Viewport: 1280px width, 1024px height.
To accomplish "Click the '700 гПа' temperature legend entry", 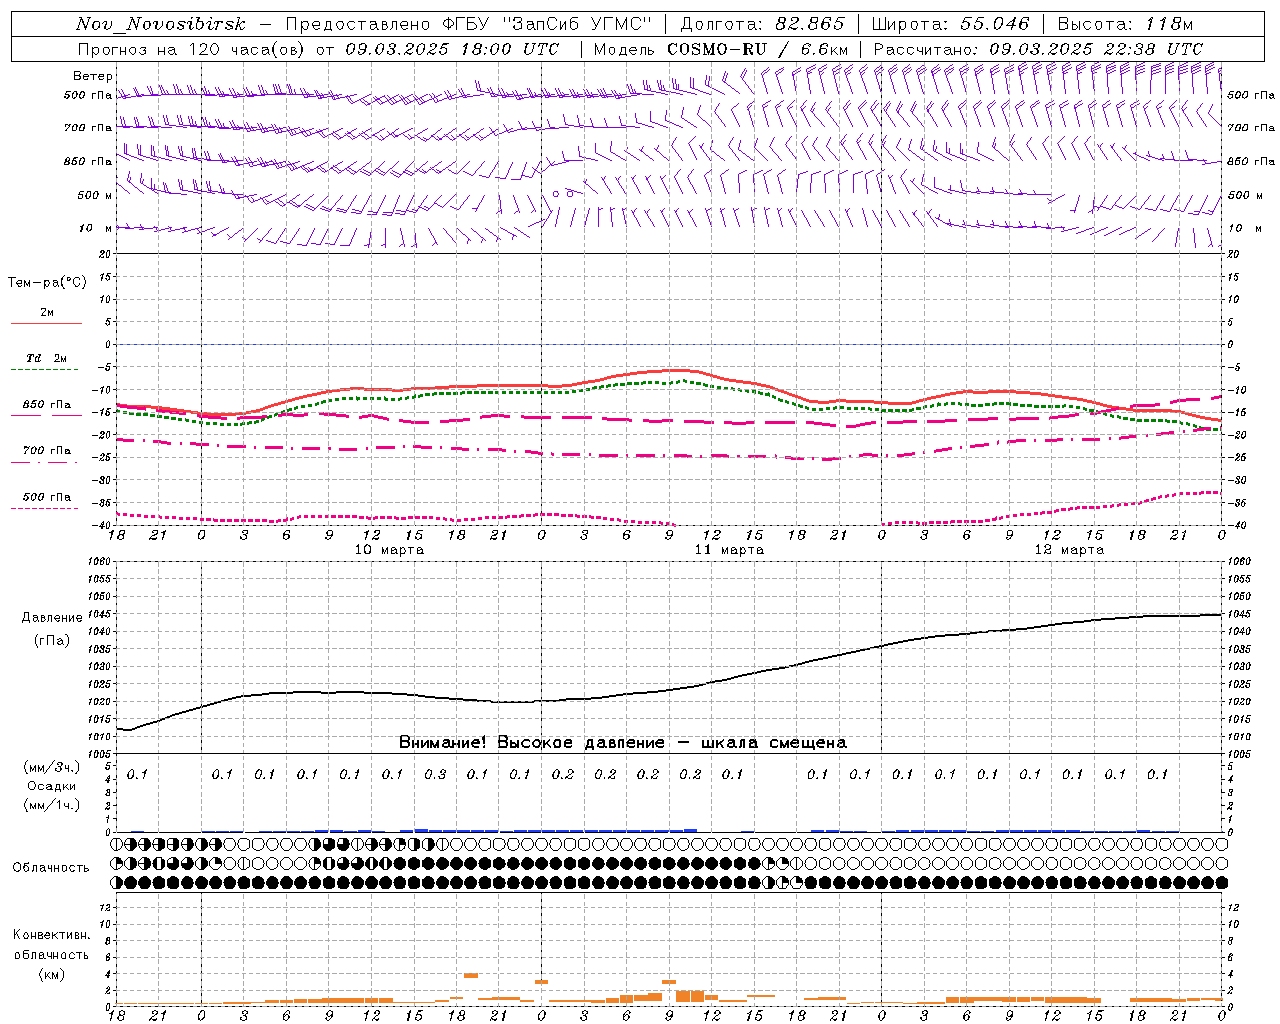I will point(47,451).
